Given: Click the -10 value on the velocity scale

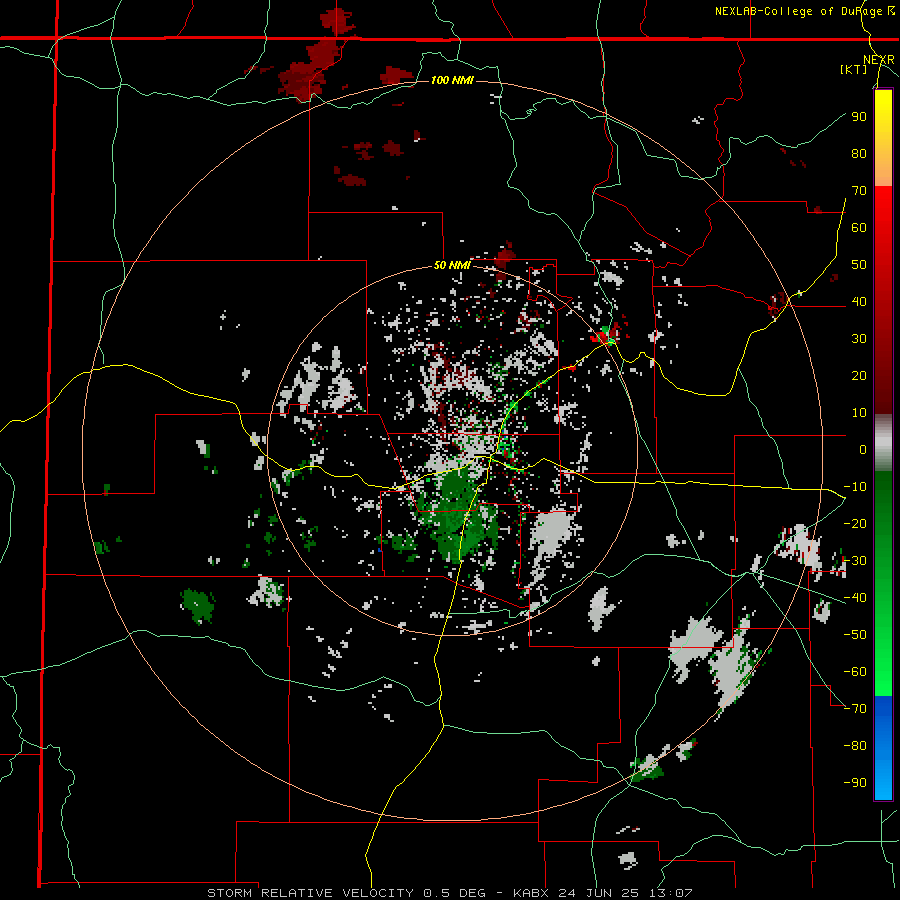Looking at the screenshot, I should coord(855,487).
